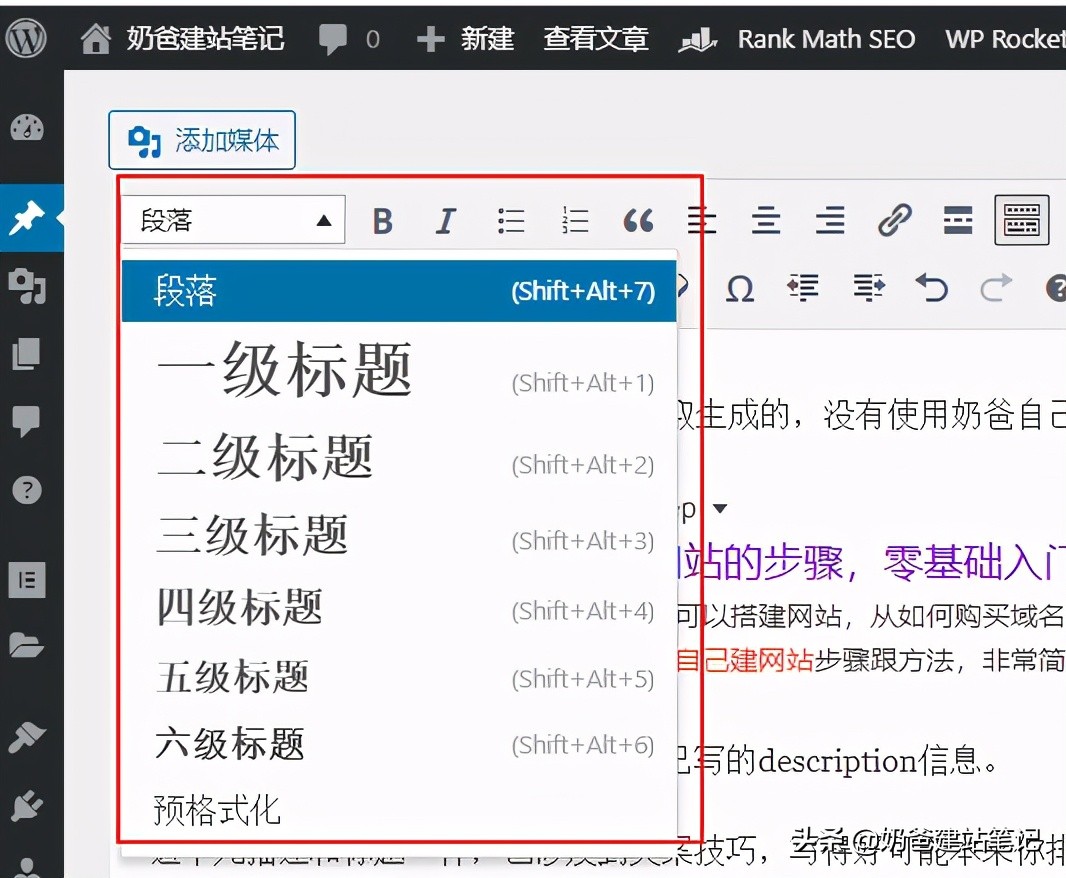Apply blockquote formatting
The height and width of the screenshot is (878, 1066).
[x=639, y=220]
